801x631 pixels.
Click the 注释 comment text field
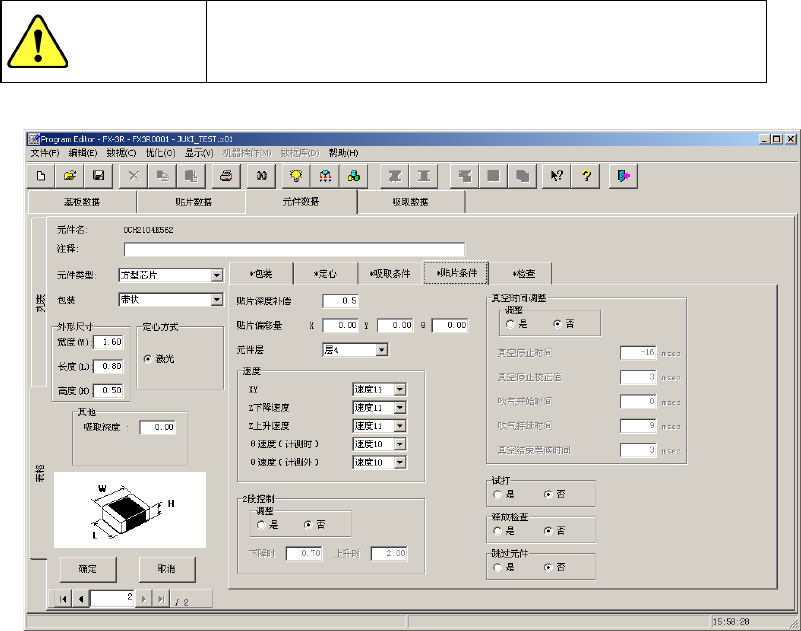(294, 249)
